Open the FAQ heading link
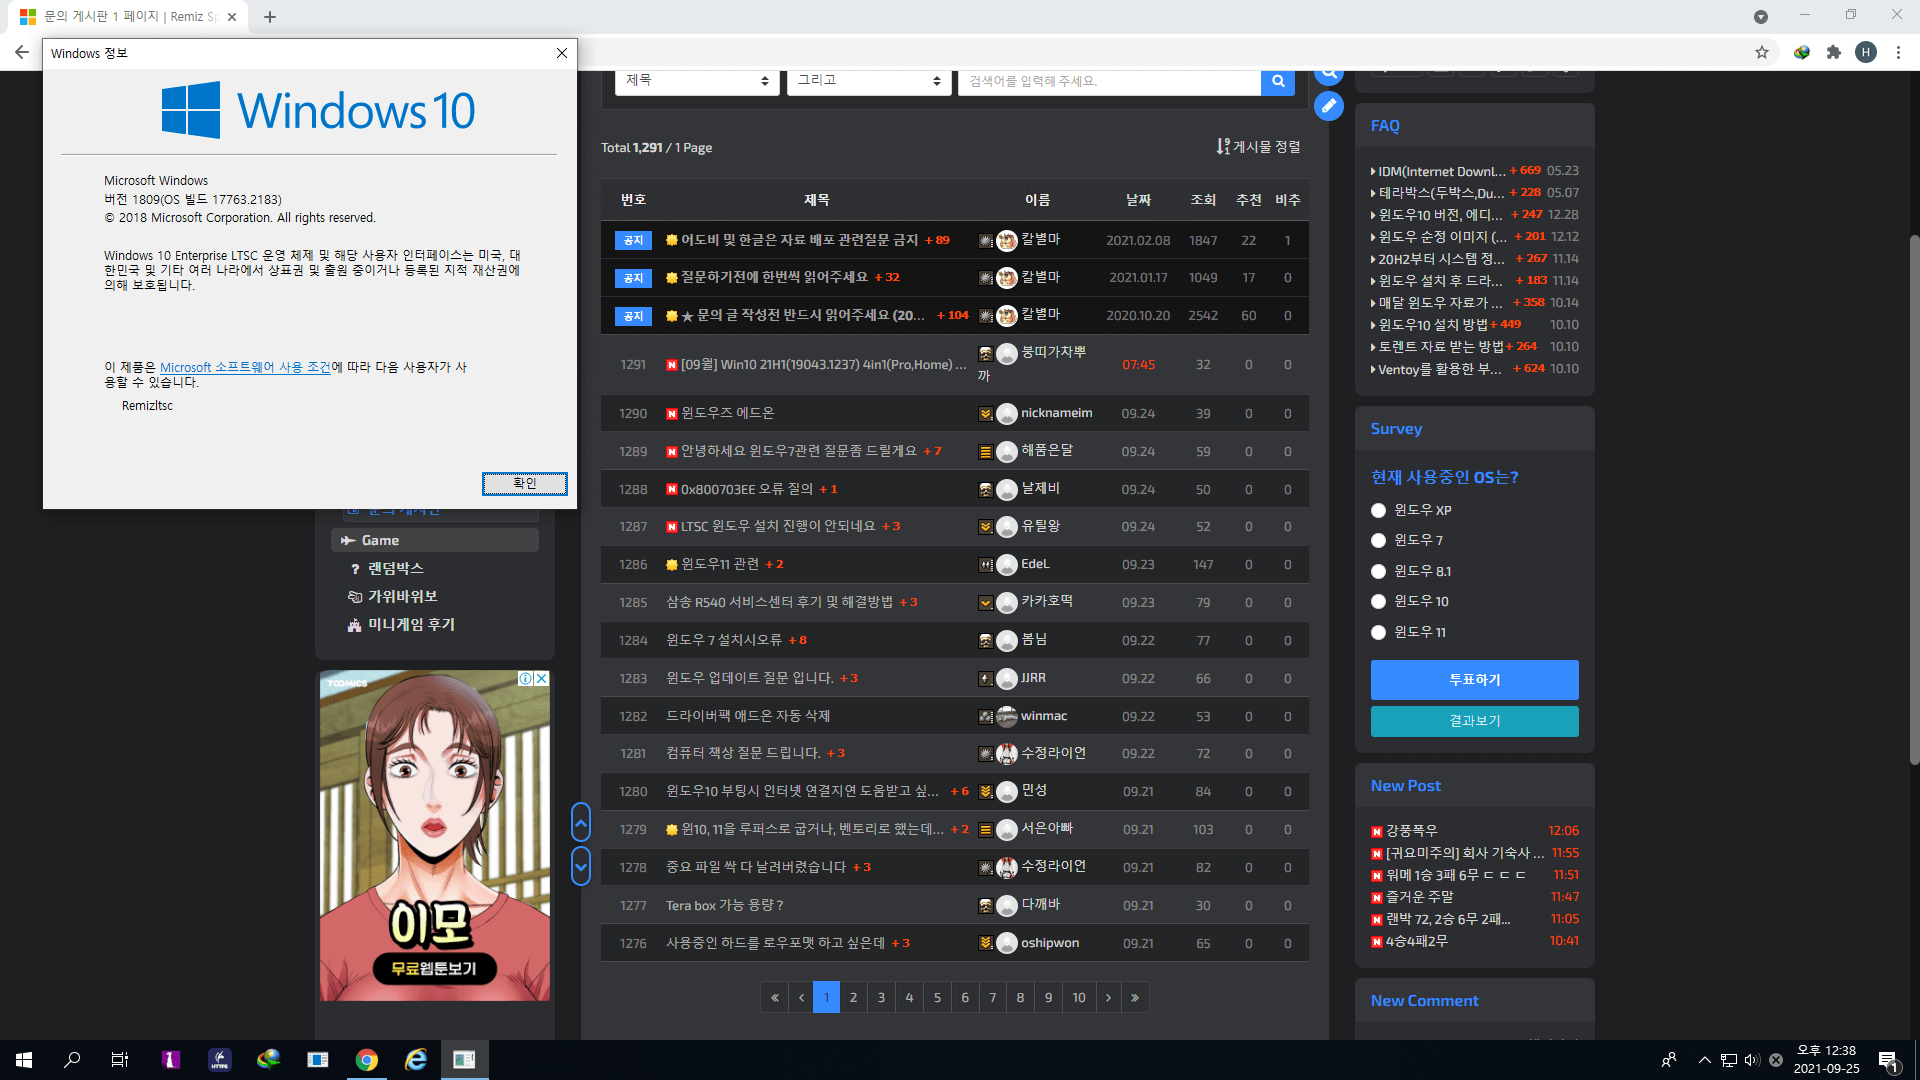1920x1080 pixels. (x=1385, y=126)
